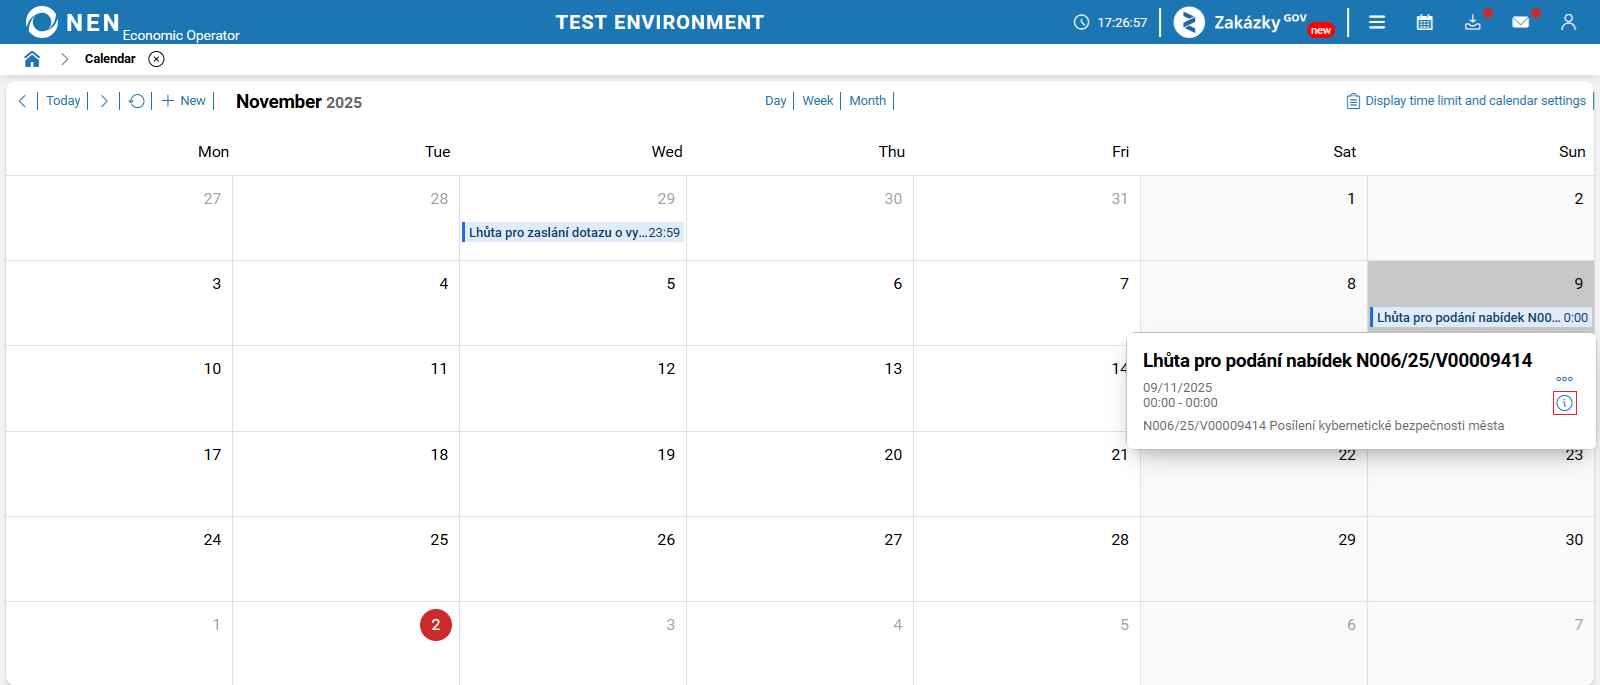The width and height of the screenshot is (1600, 685).
Task: Select November 28 cell
Action: [x=1027, y=559]
